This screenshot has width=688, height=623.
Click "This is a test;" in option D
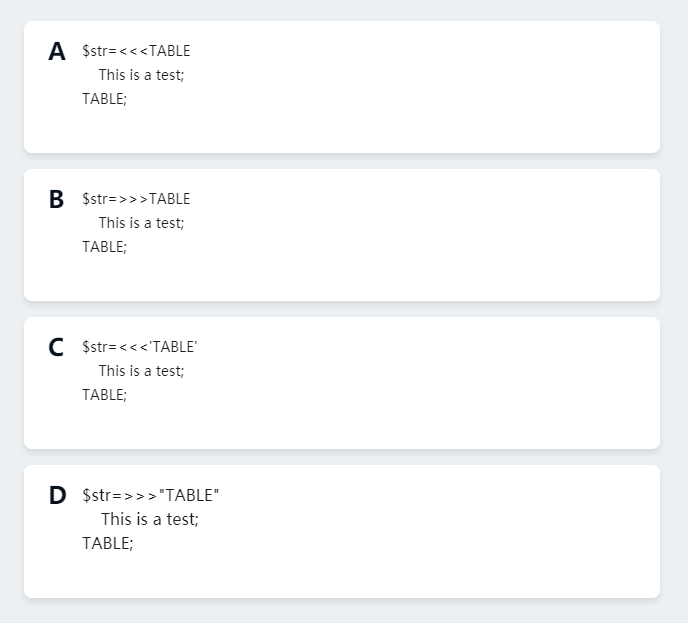[150, 519]
